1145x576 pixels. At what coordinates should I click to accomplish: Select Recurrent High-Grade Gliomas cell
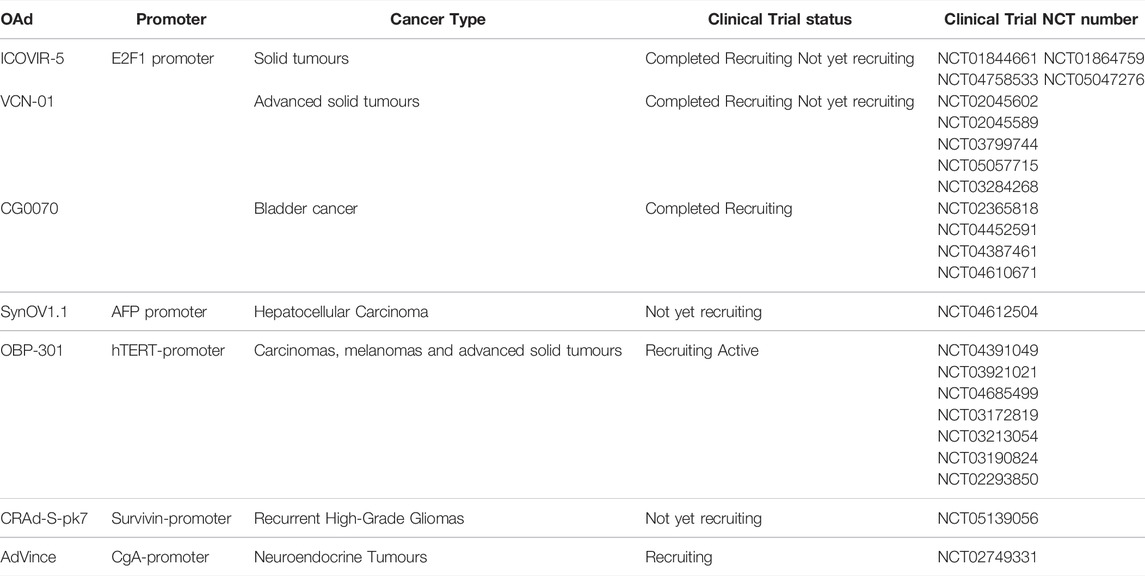tap(359, 519)
